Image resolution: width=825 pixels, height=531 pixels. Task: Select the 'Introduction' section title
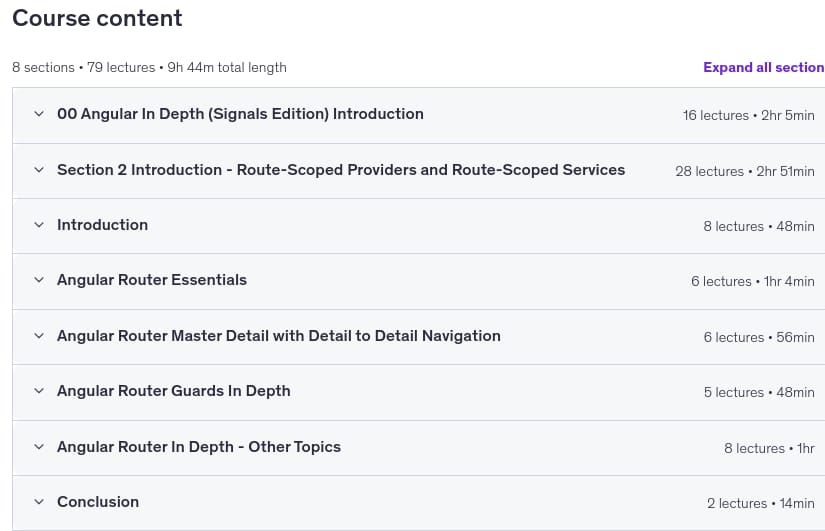click(103, 225)
